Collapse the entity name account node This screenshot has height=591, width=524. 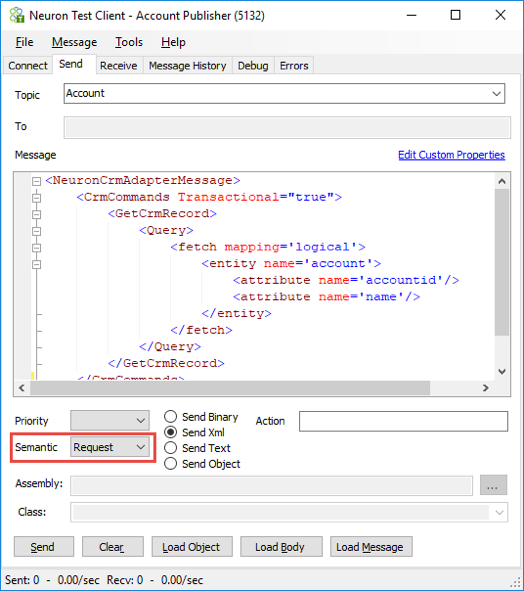(x=36, y=265)
